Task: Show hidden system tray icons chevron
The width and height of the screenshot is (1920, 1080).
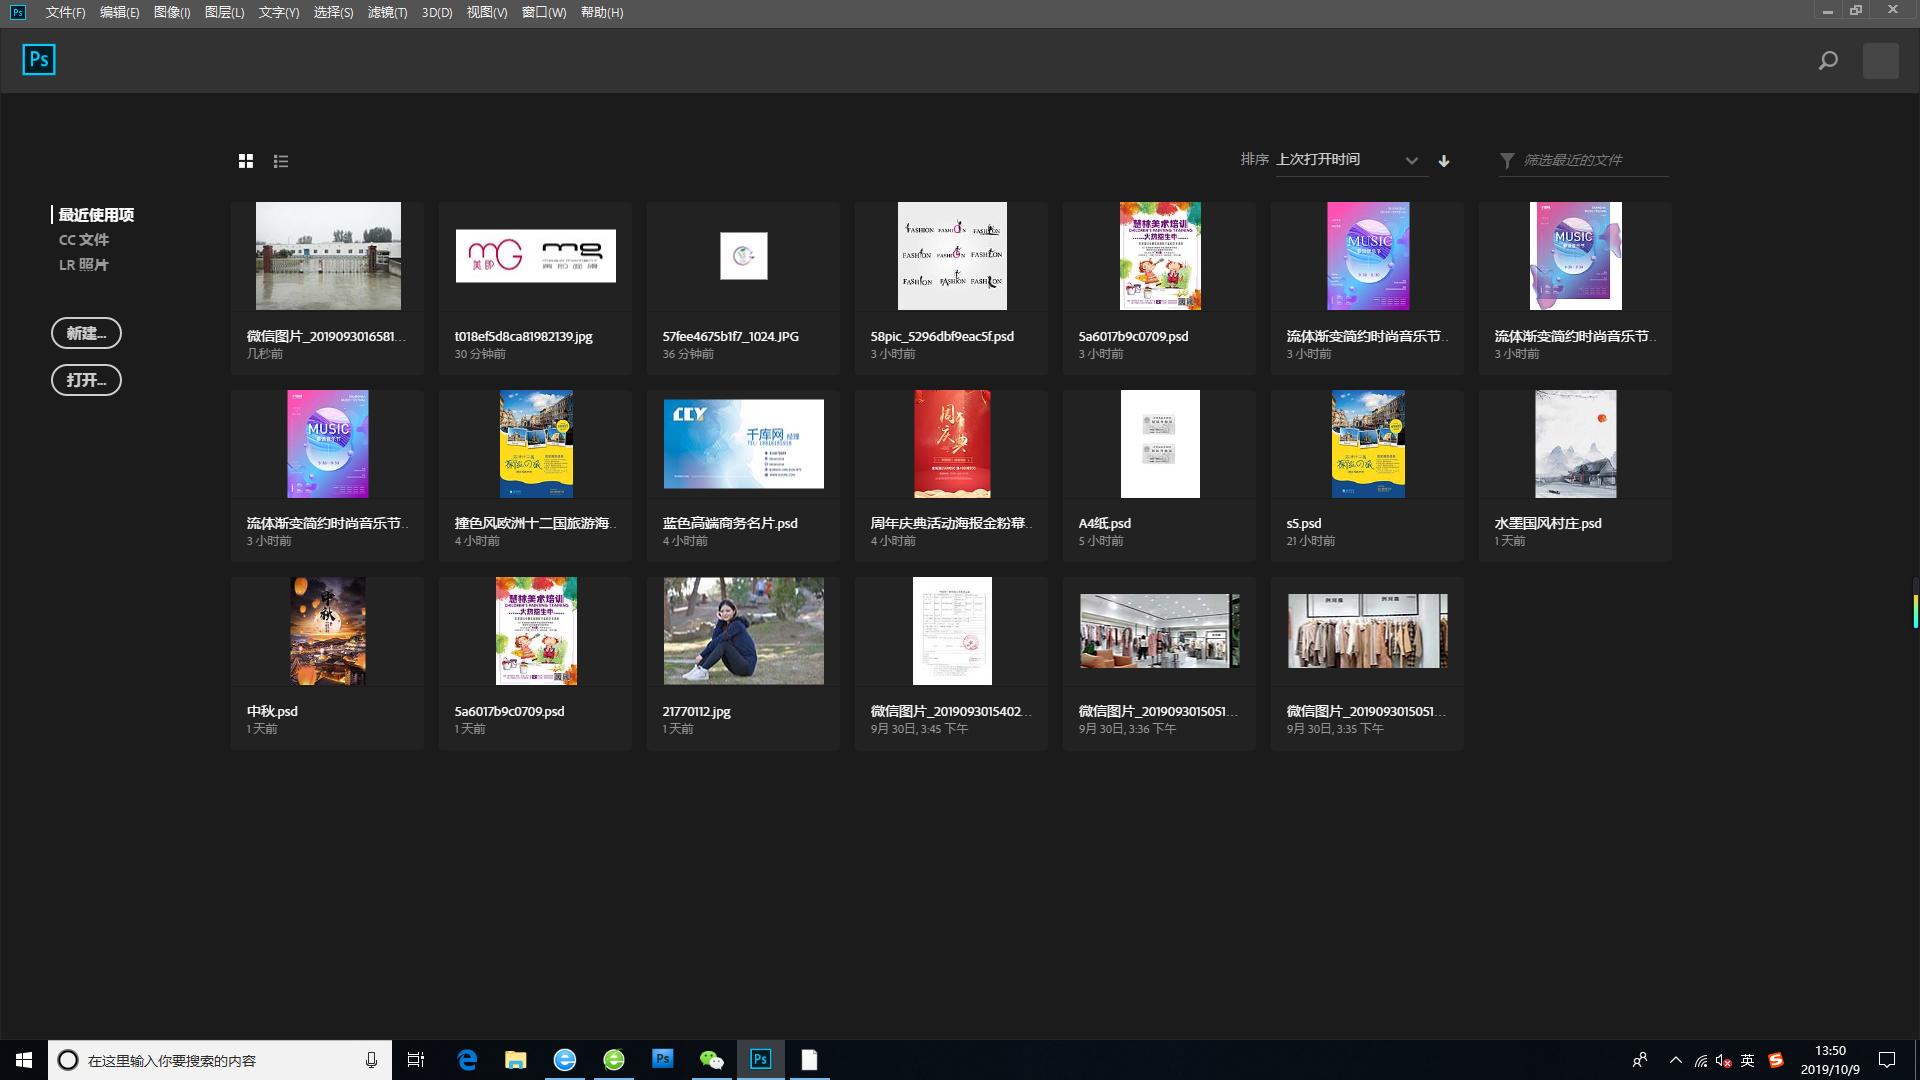Action: pyautogui.click(x=1675, y=1060)
